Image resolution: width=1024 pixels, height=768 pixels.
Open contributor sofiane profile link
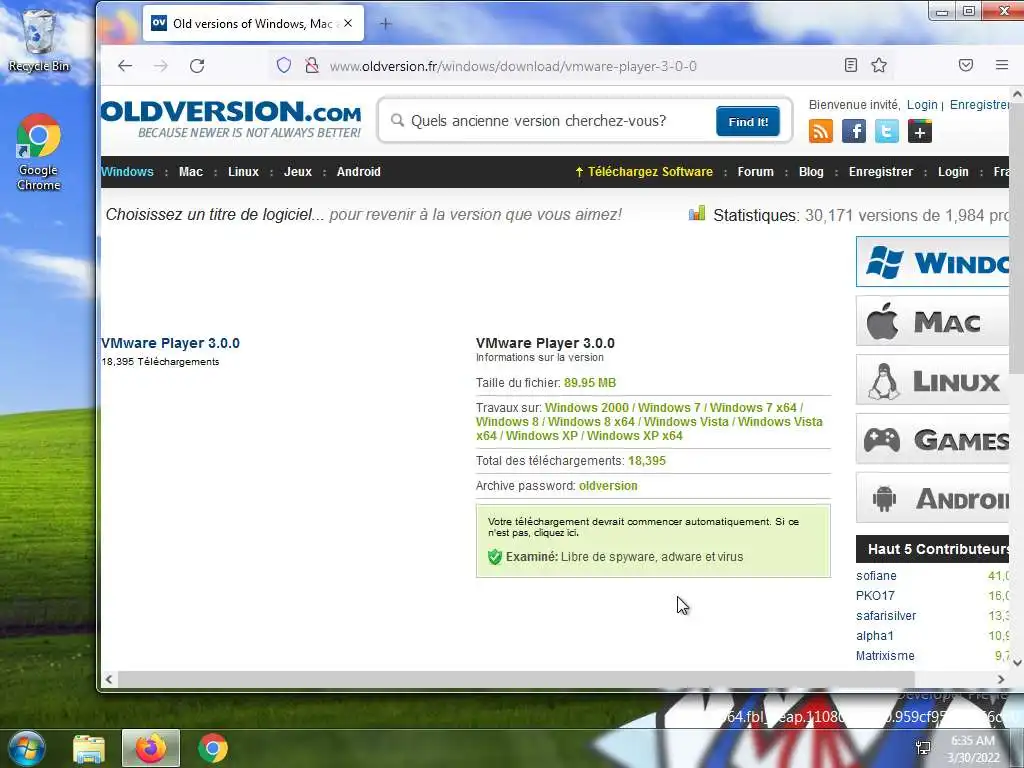click(876, 576)
